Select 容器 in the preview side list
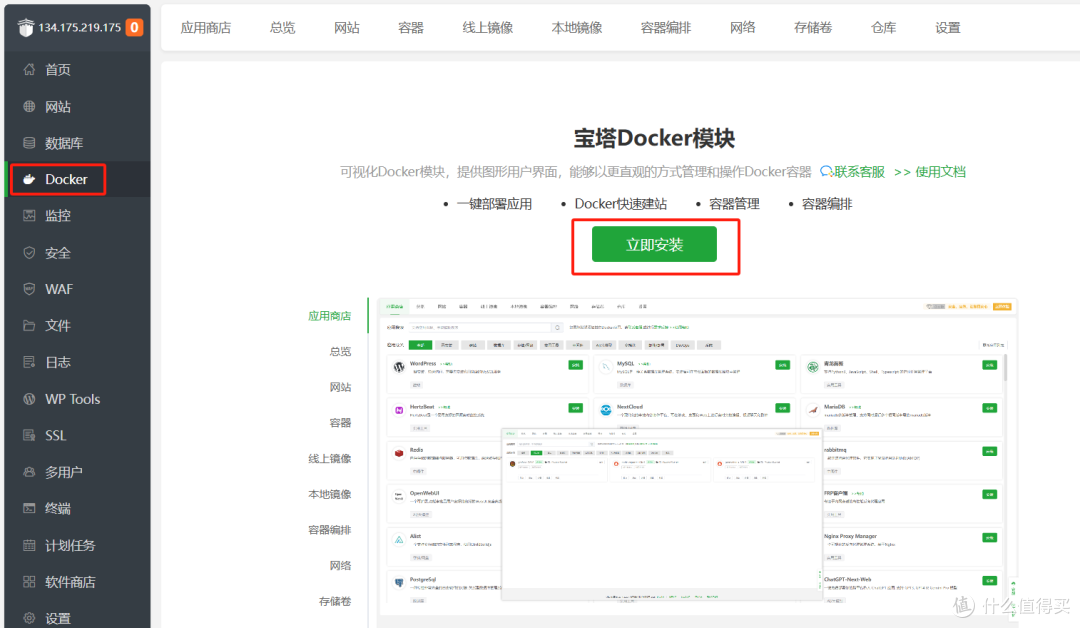This screenshot has width=1080, height=628. click(x=340, y=423)
